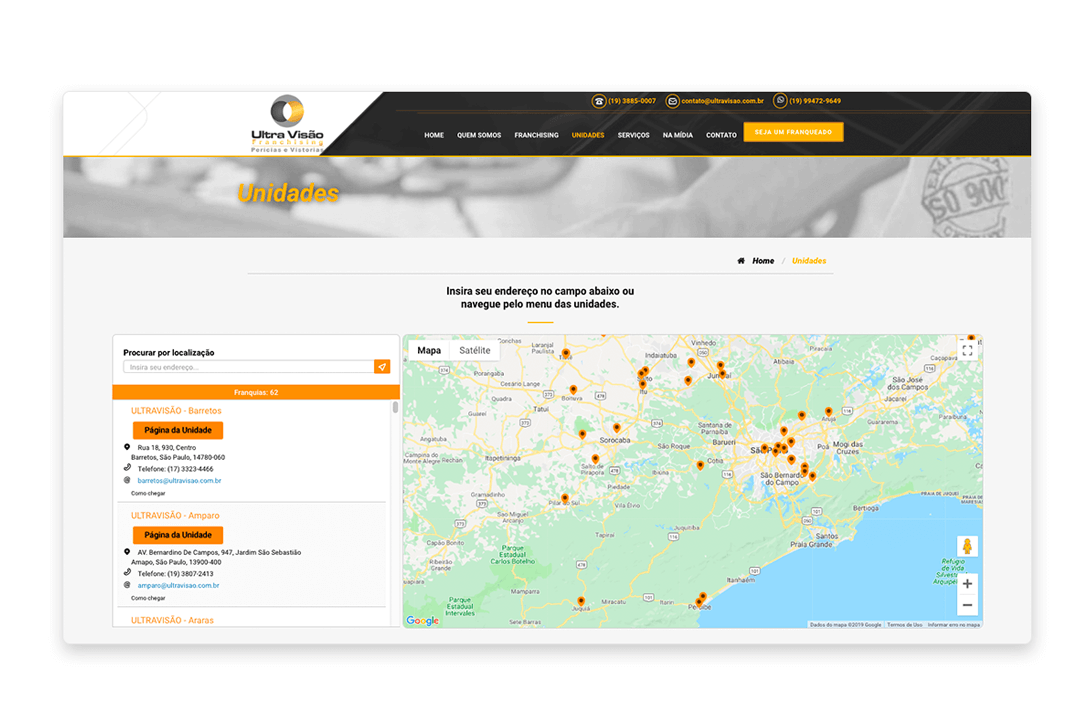Select the map pin icon for the Barretos address
The image size is (1090, 727).
point(127,446)
